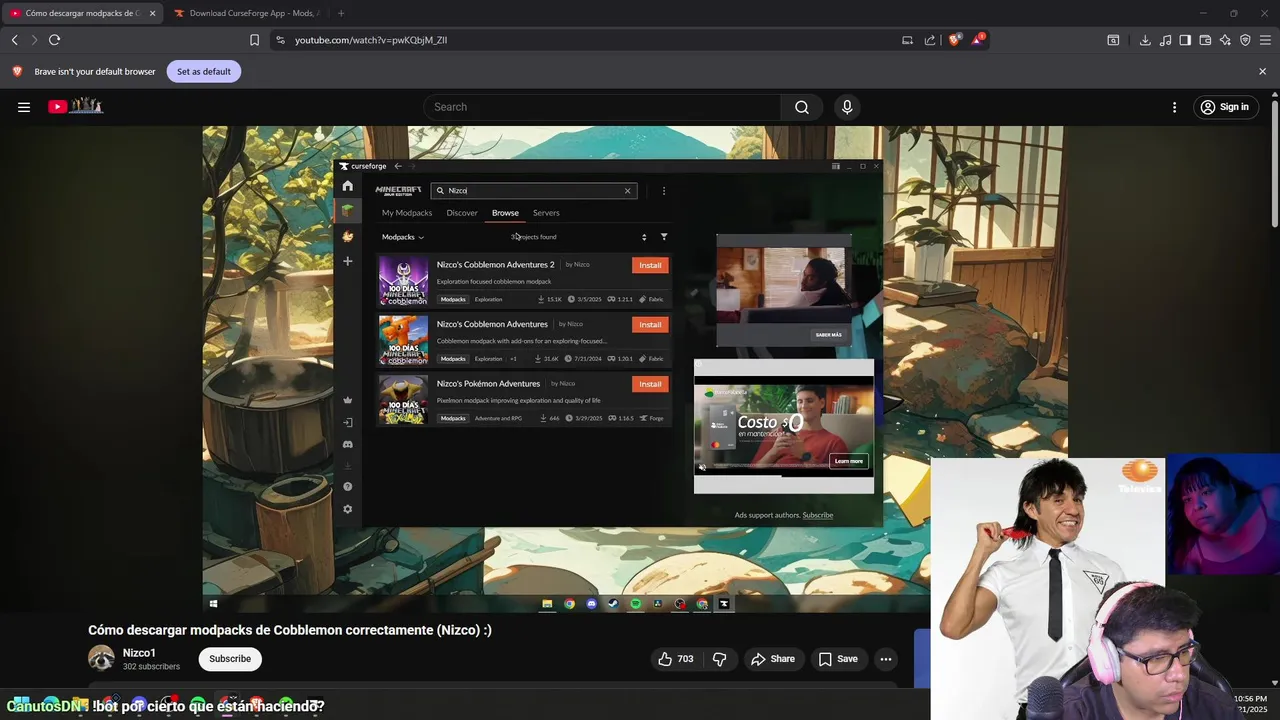The height and width of the screenshot is (720, 1280).
Task: Open the Nizco1 channel name link
Action: point(139,653)
